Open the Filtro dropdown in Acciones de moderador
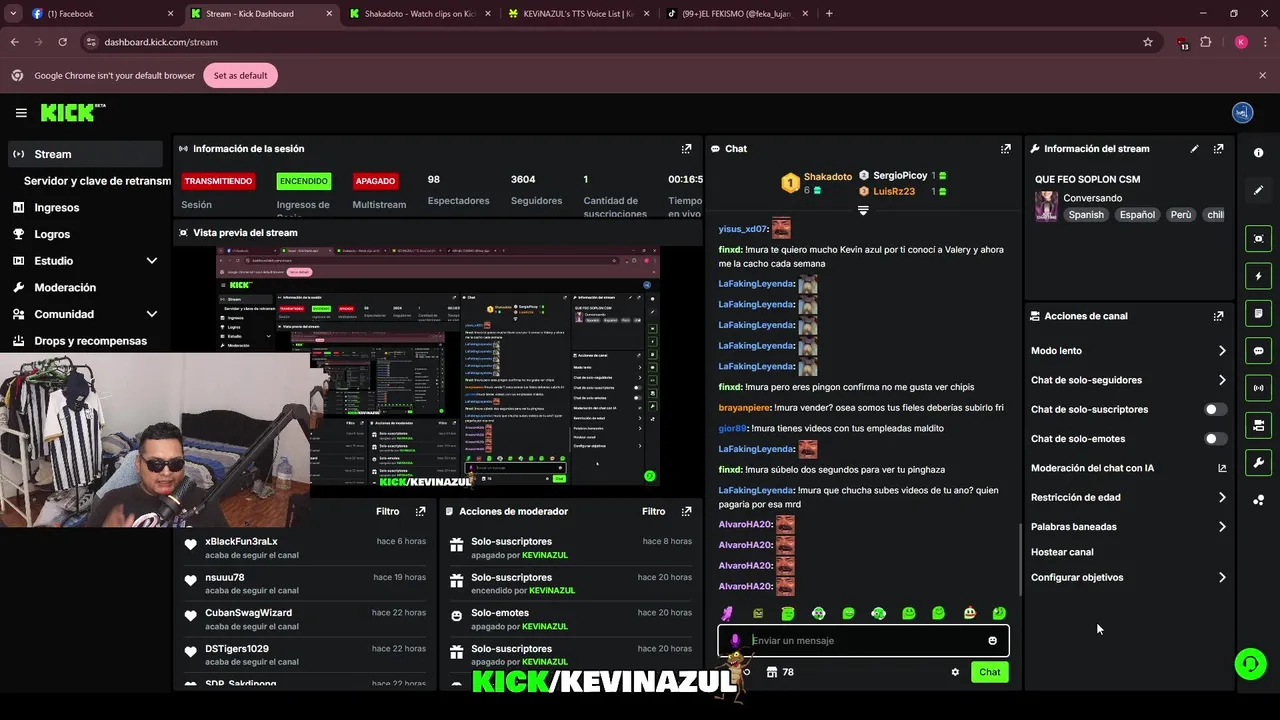The height and width of the screenshot is (720, 1280). coord(653,511)
